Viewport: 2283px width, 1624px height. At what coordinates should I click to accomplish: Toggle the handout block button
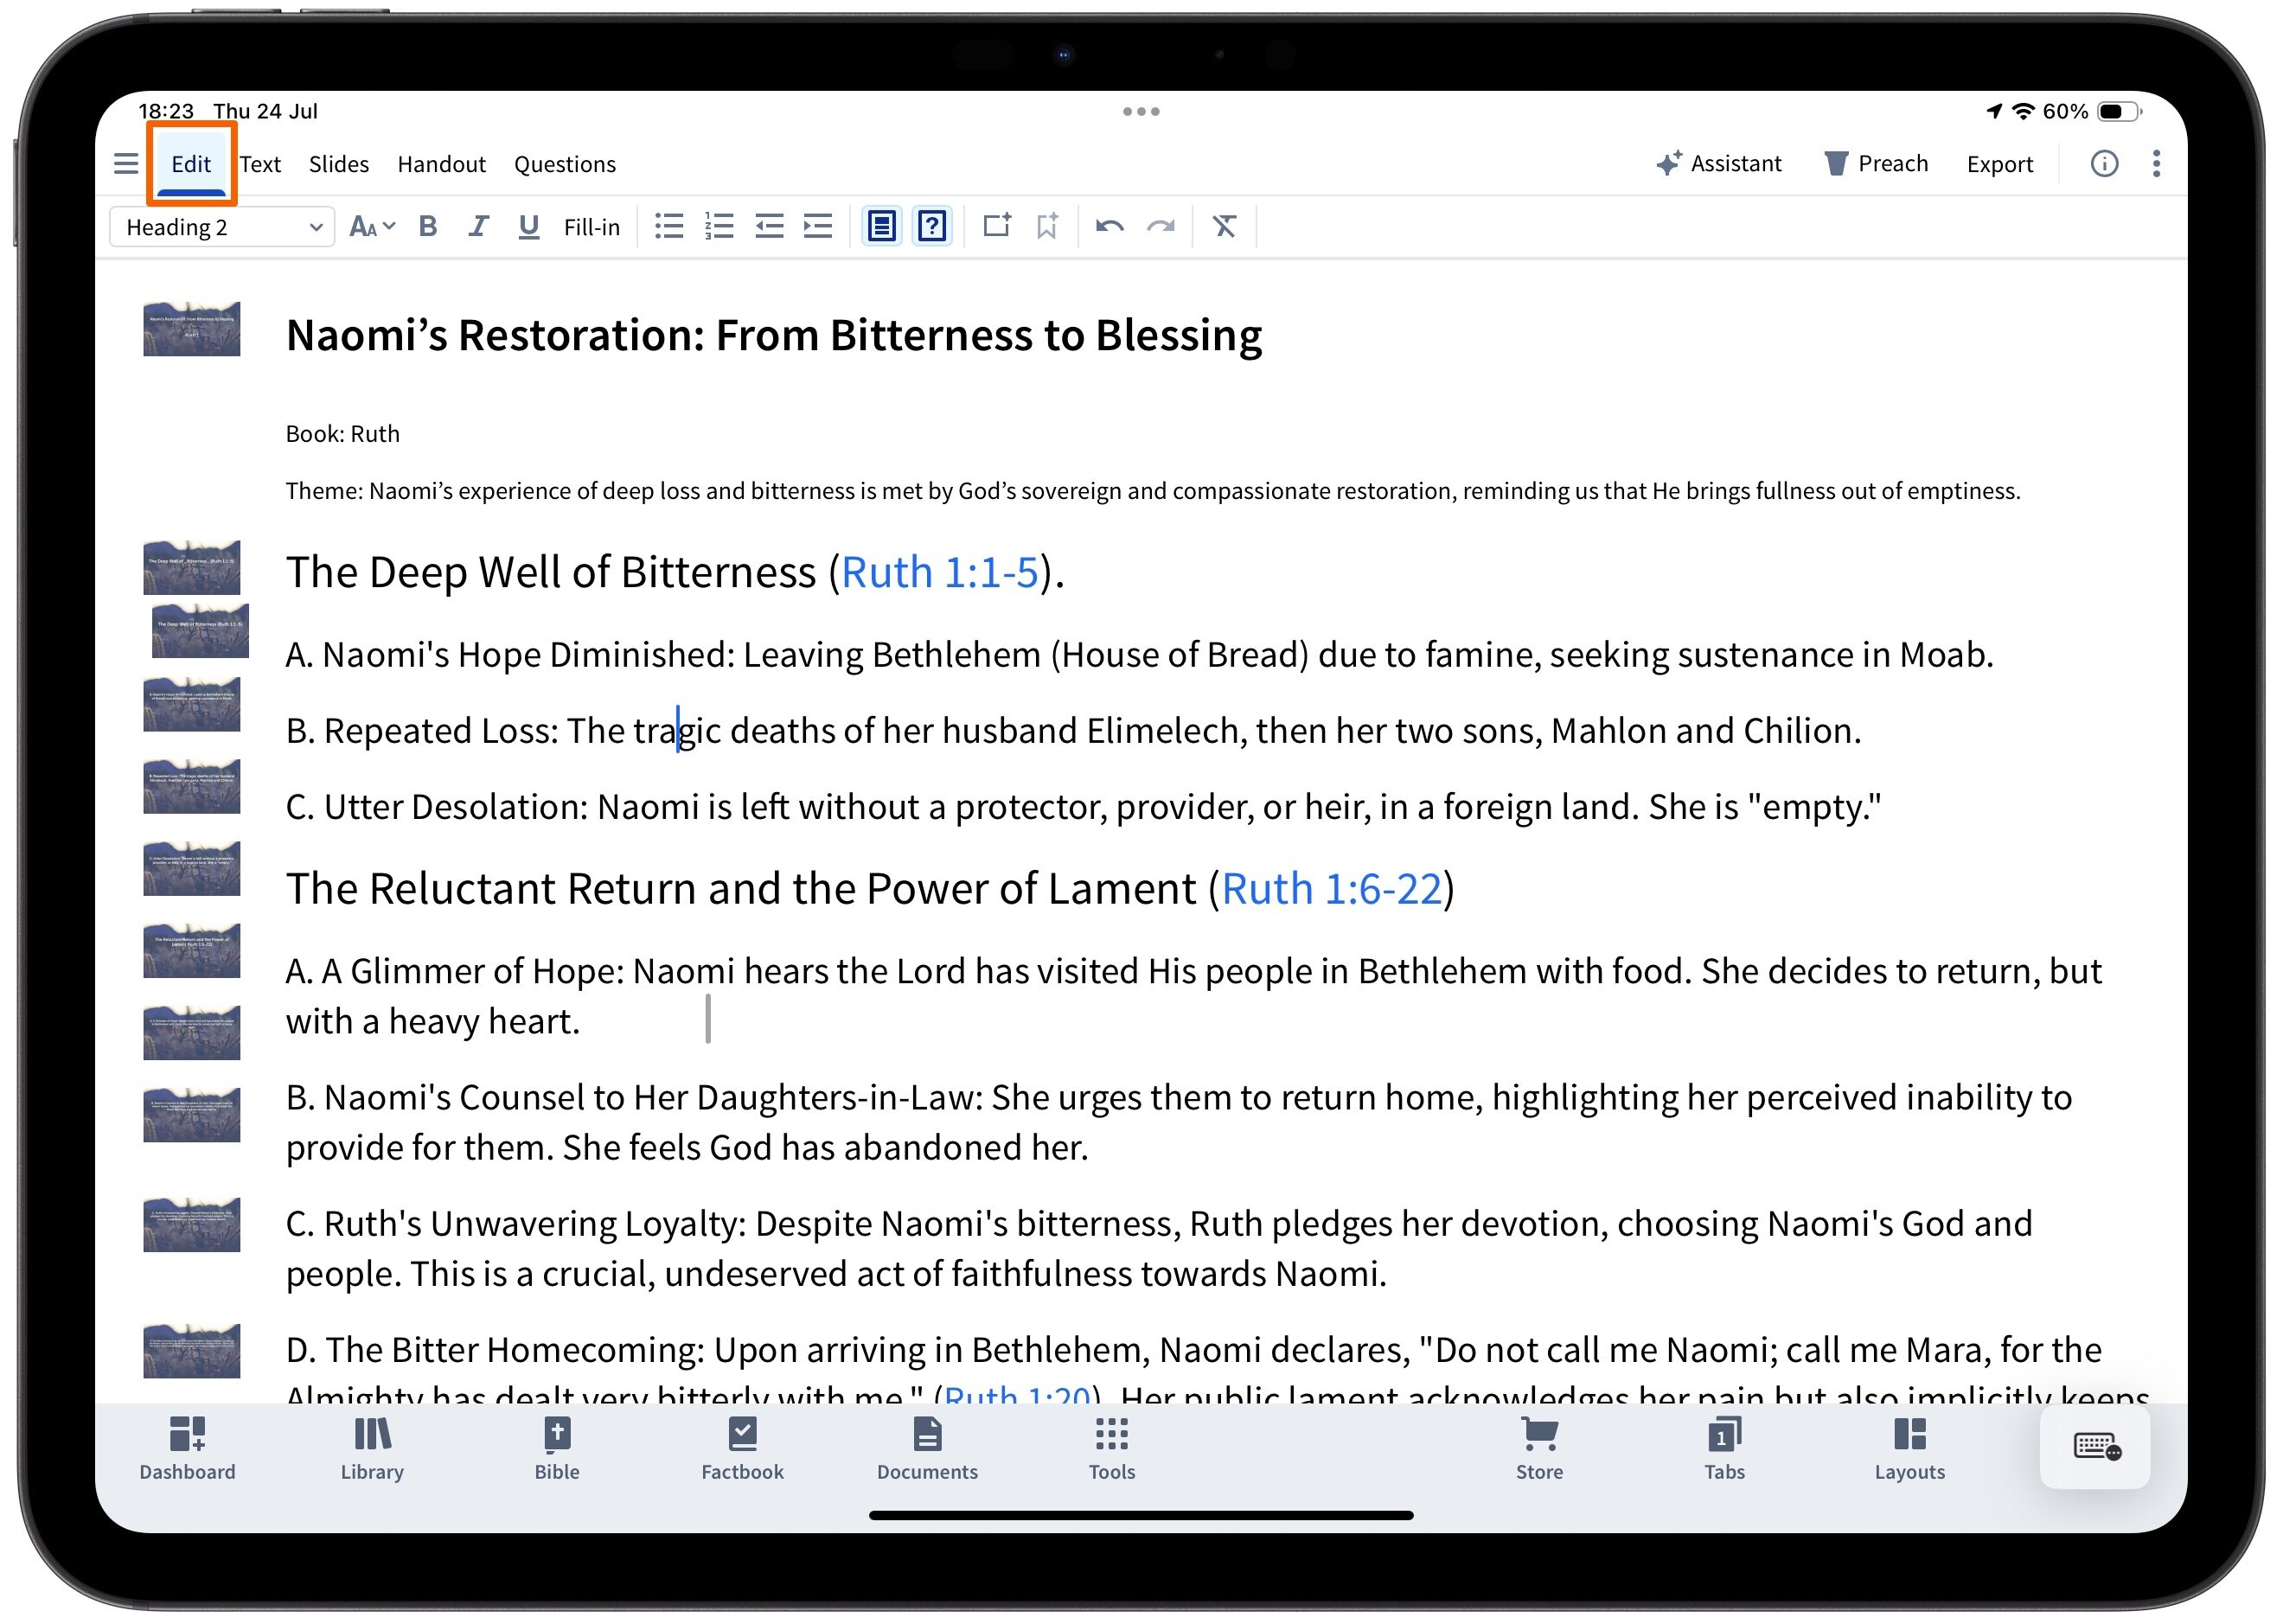pos(881,227)
